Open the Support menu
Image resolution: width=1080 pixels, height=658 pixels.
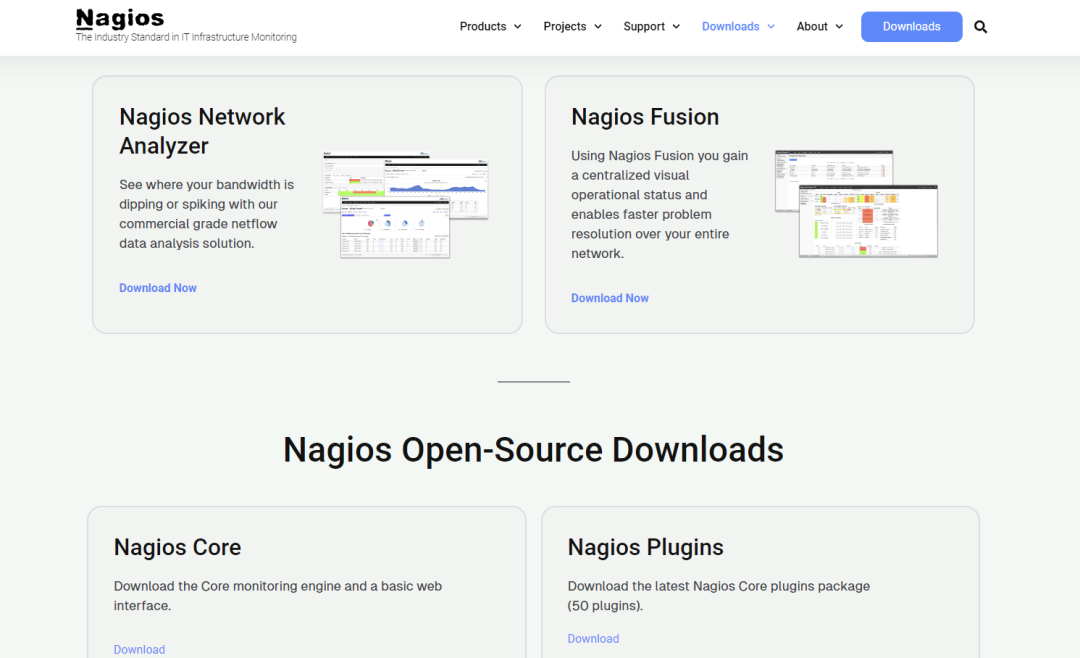pyautogui.click(x=644, y=26)
